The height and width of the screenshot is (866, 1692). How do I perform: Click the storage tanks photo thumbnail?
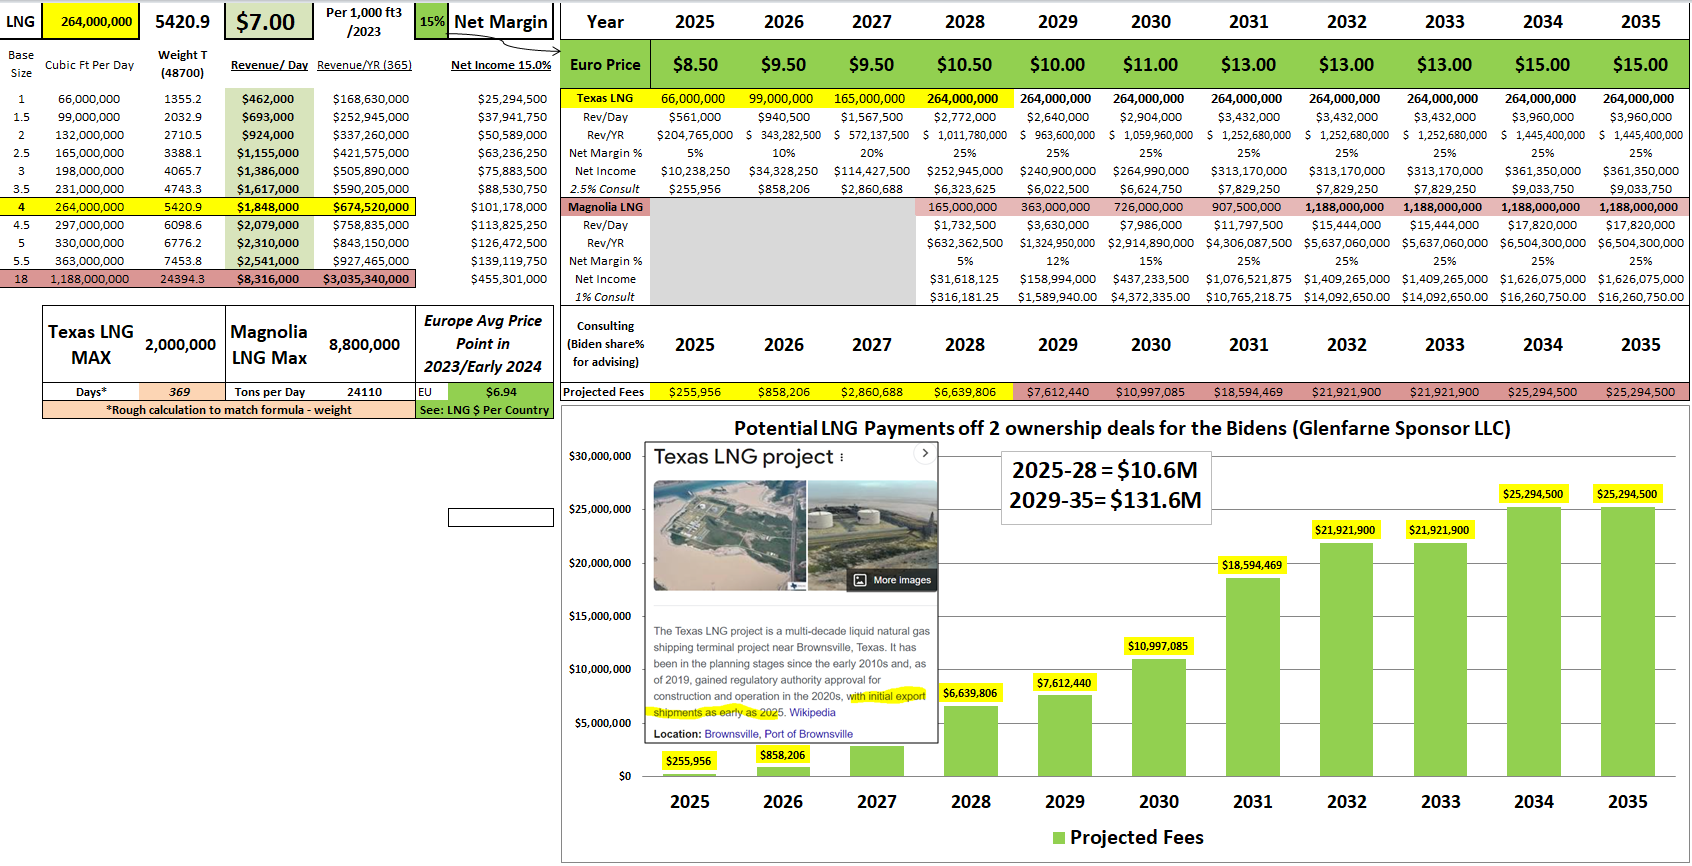point(872,536)
